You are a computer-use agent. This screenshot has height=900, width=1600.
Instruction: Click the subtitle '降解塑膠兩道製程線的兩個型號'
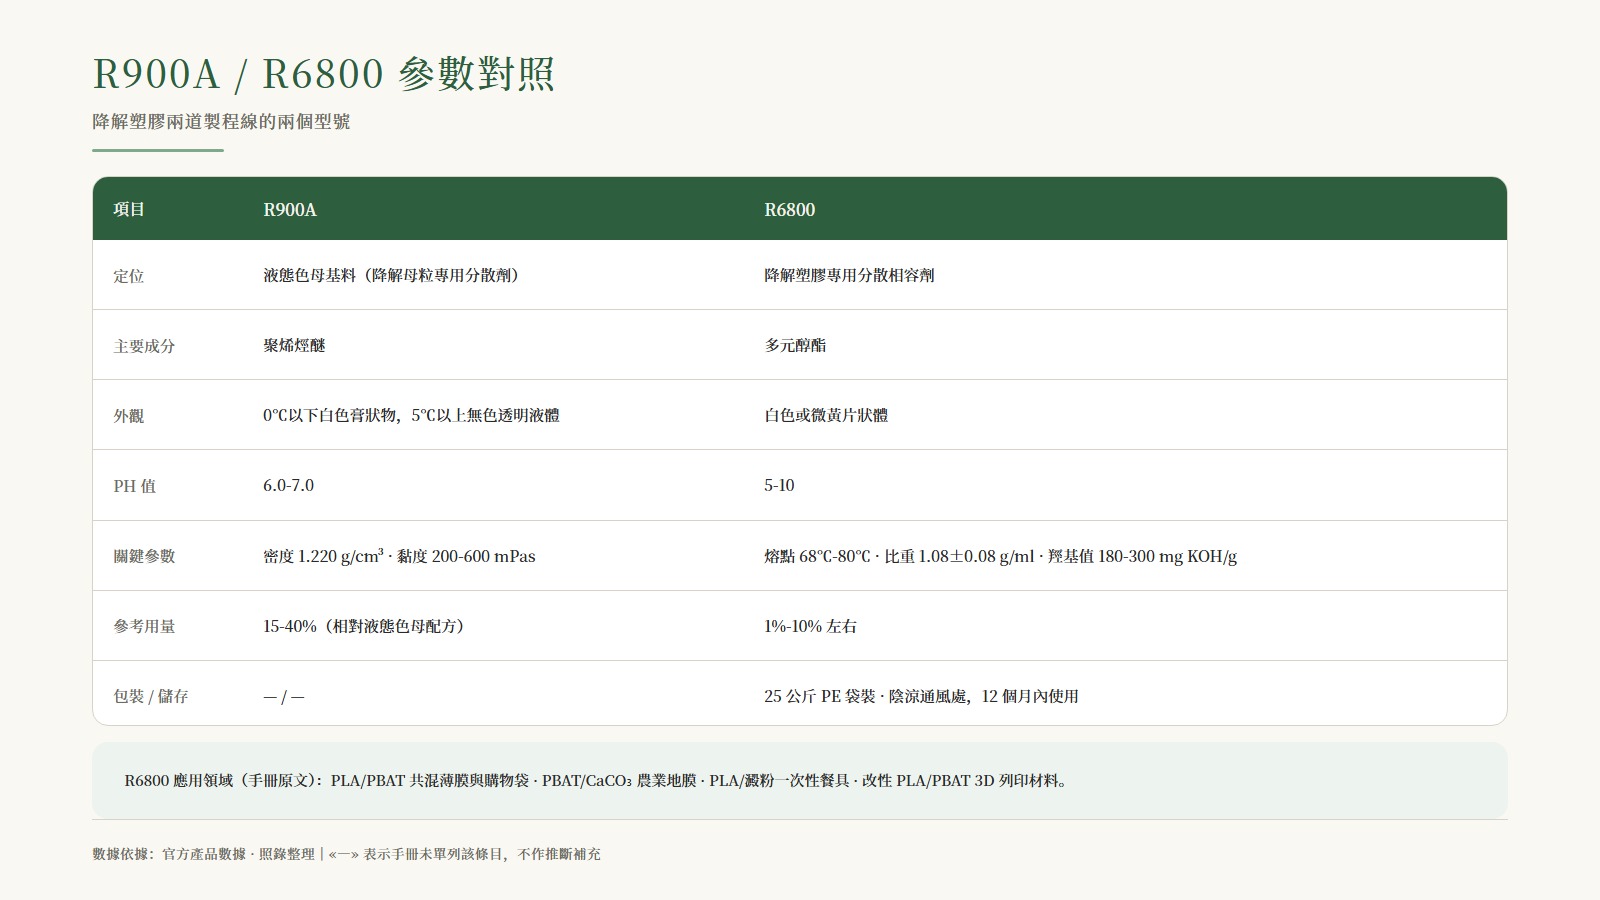[x=221, y=122]
